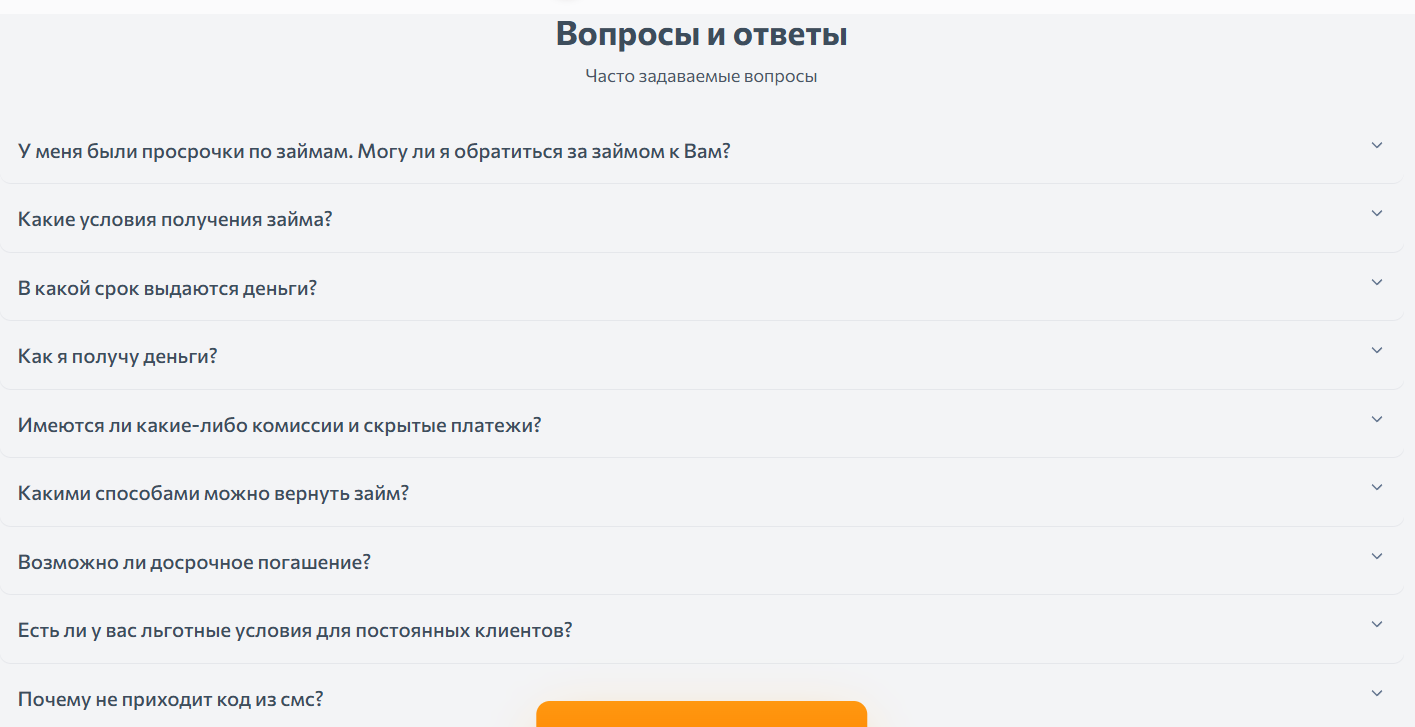Expand the question about commissions and hidden fees
The width and height of the screenshot is (1415, 727).
click(279, 424)
